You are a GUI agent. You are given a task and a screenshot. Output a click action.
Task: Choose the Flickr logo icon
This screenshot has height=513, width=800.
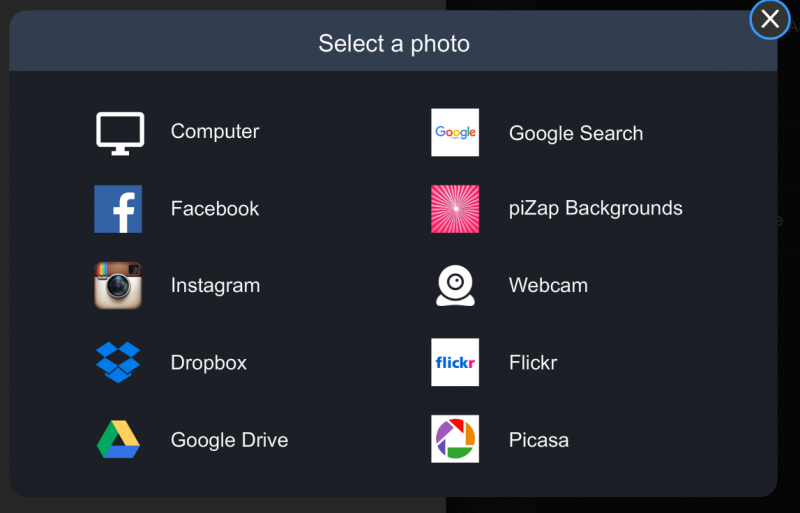point(455,362)
